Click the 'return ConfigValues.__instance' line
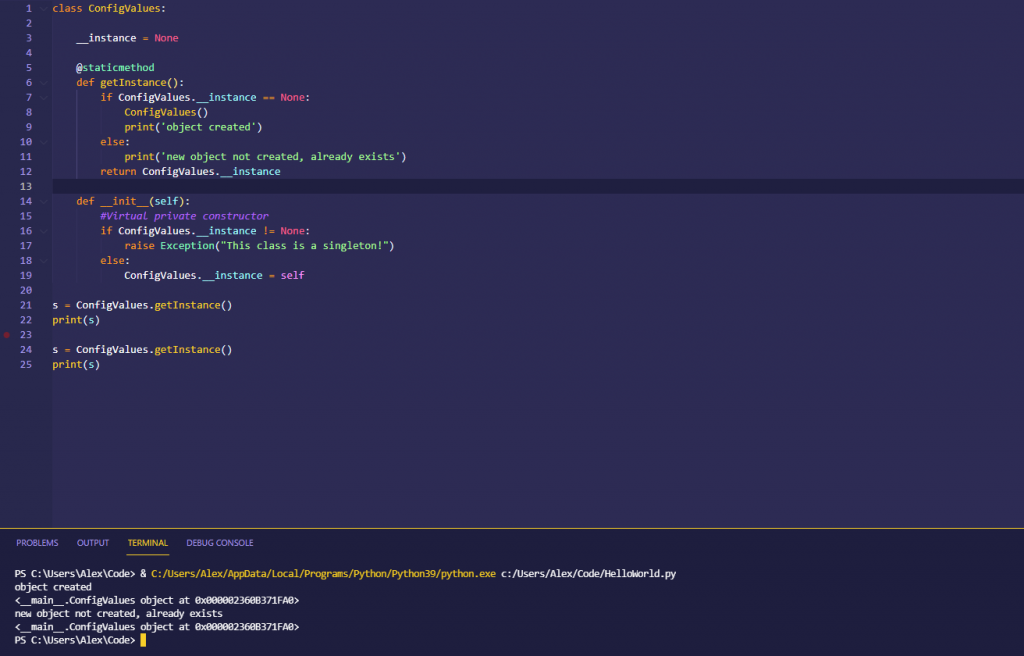The width and height of the screenshot is (1024, 656). click(190, 171)
